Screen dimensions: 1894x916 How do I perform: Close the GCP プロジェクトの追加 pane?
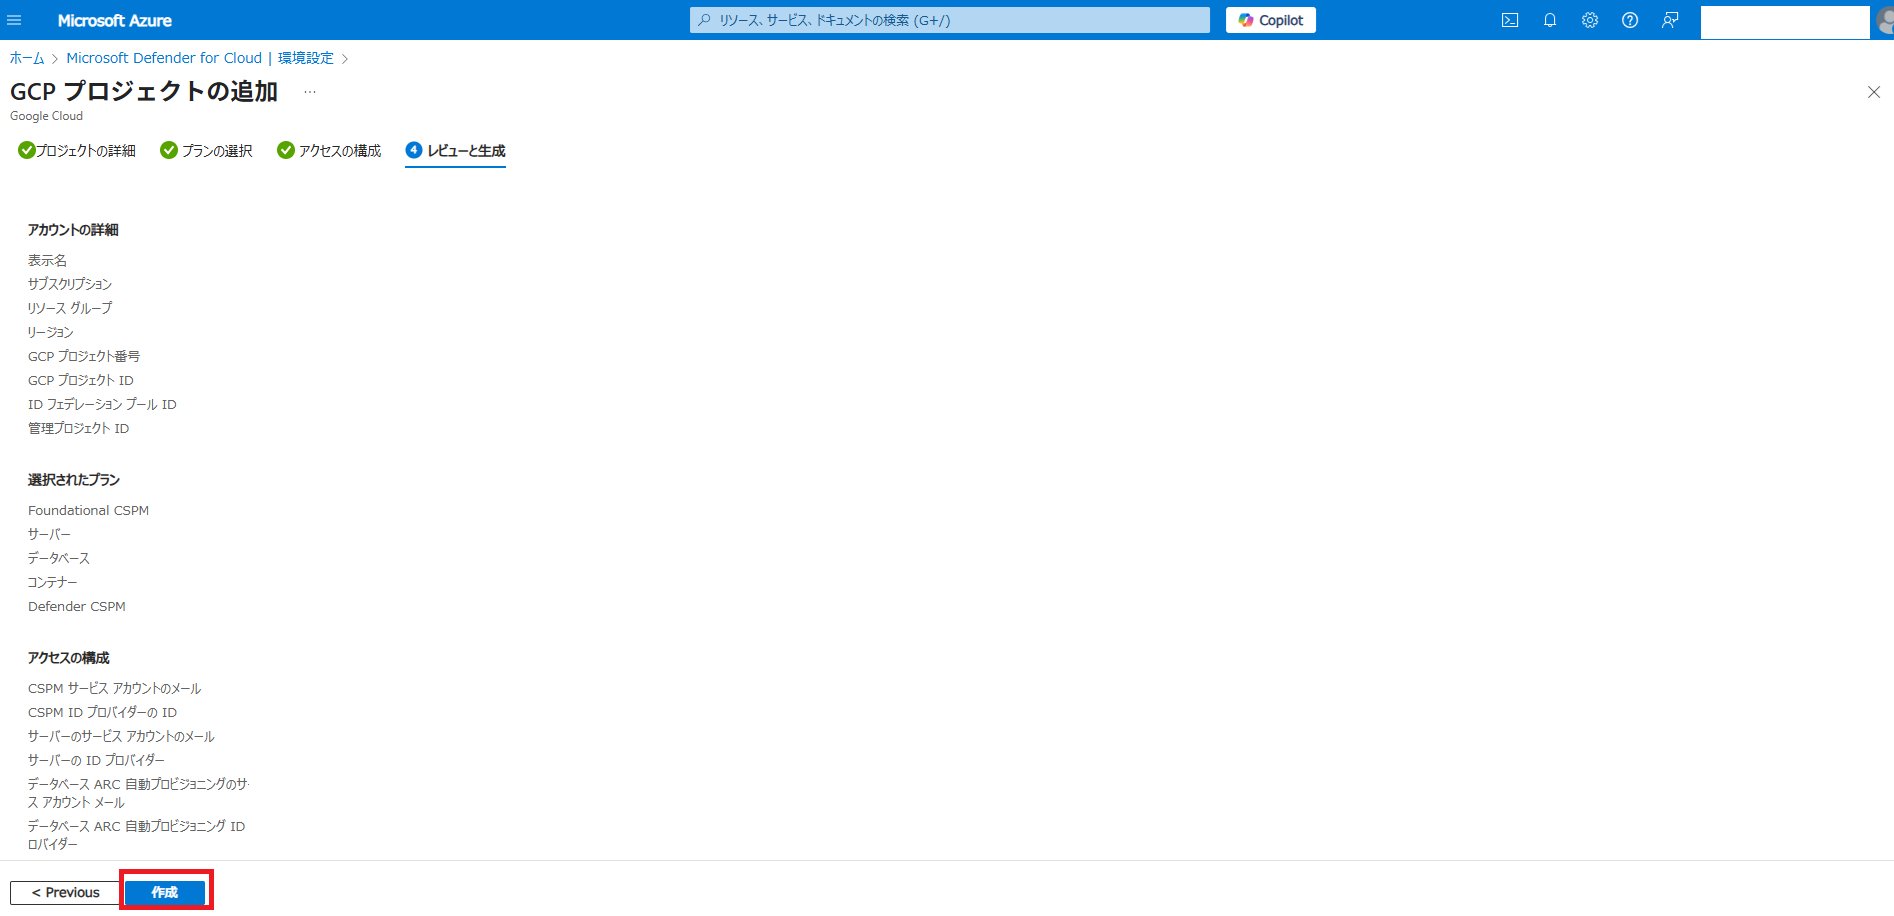[x=1874, y=92]
